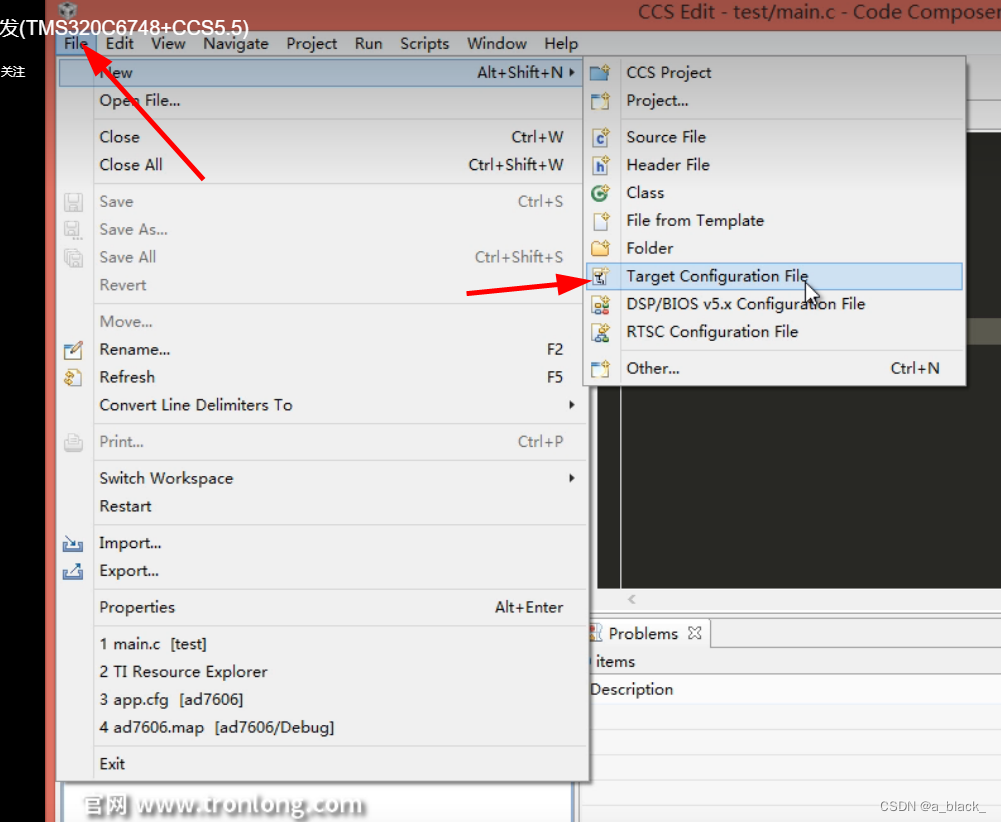
Task: Select DSP/BIOS v5.x Configuration File entry
Action: point(774,304)
